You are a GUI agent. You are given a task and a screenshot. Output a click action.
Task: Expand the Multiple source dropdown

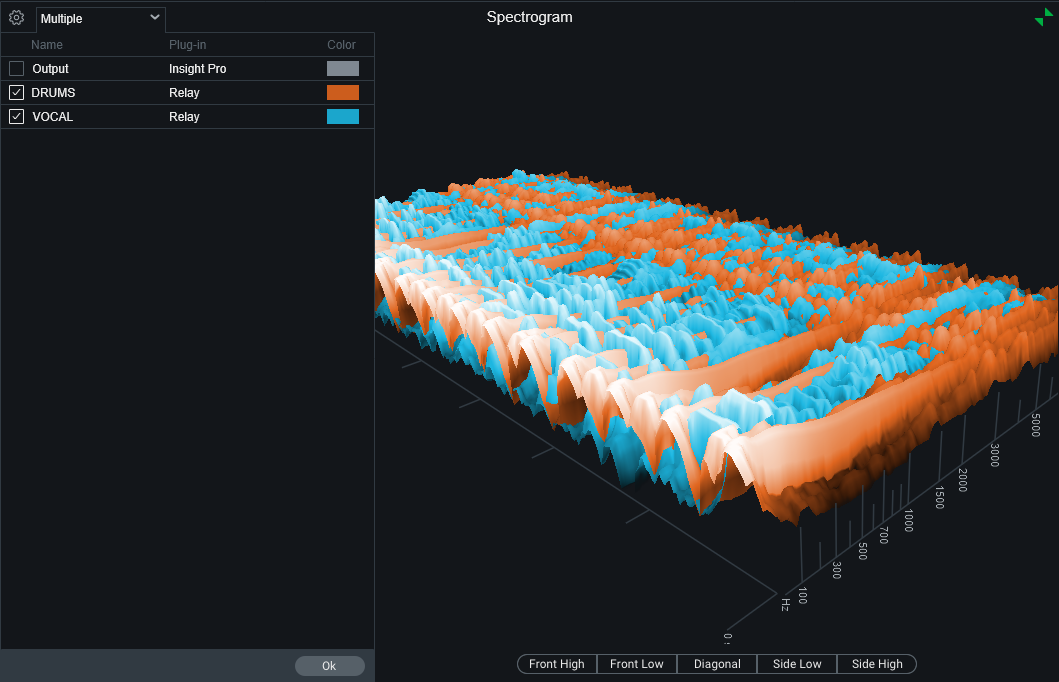coord(100,18)
